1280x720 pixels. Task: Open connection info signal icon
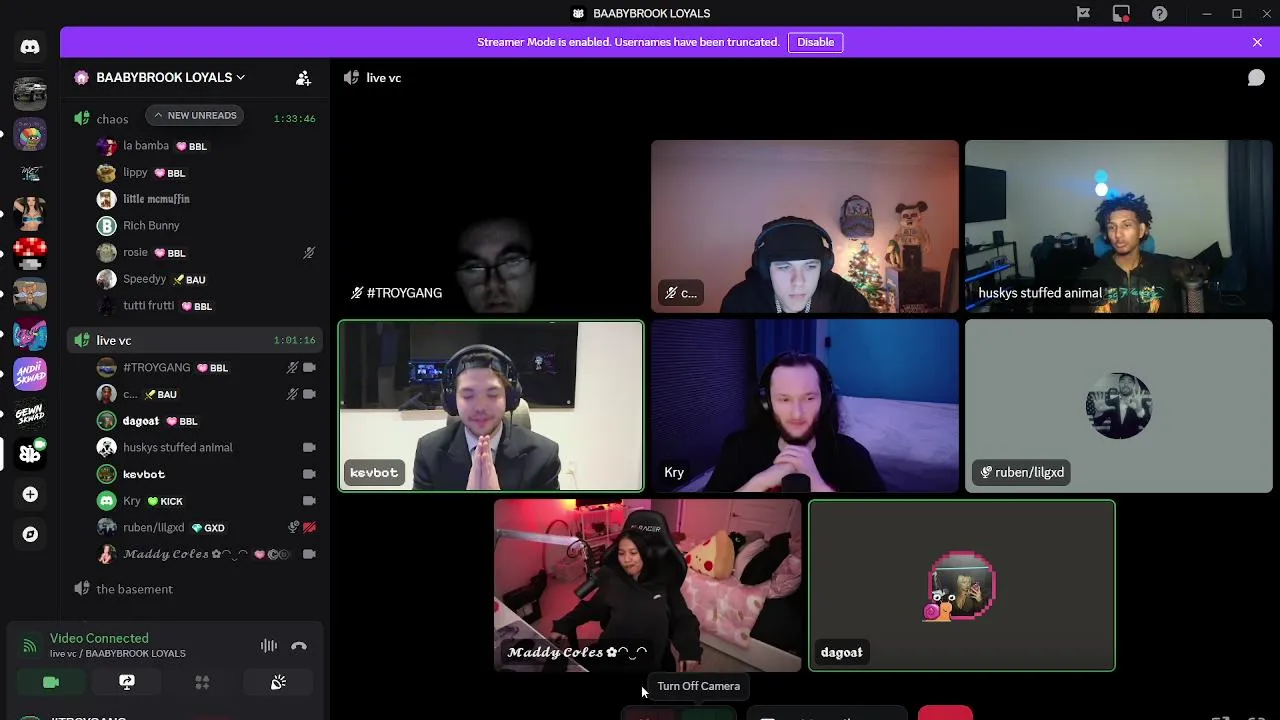click(x=29, y=646)
